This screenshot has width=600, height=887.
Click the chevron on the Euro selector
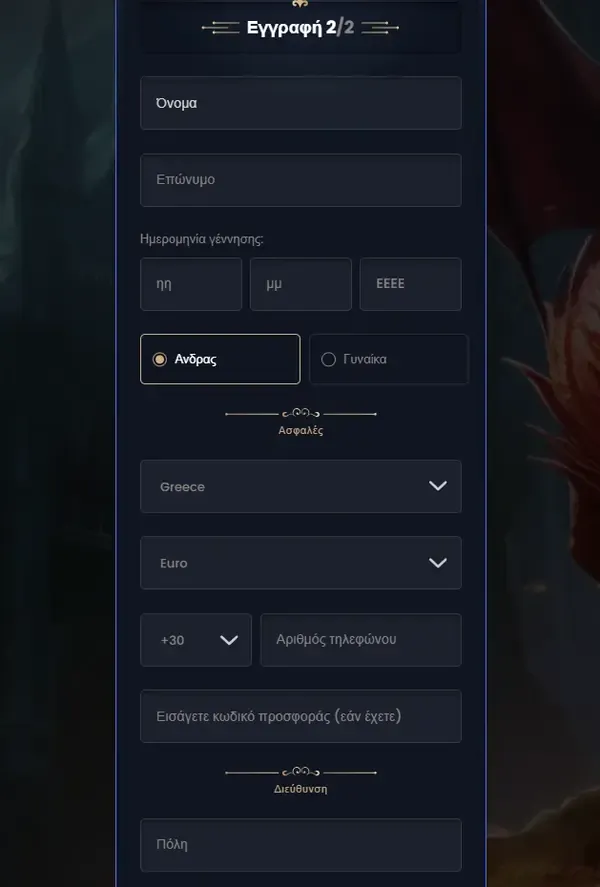click(x=438, y=563)
